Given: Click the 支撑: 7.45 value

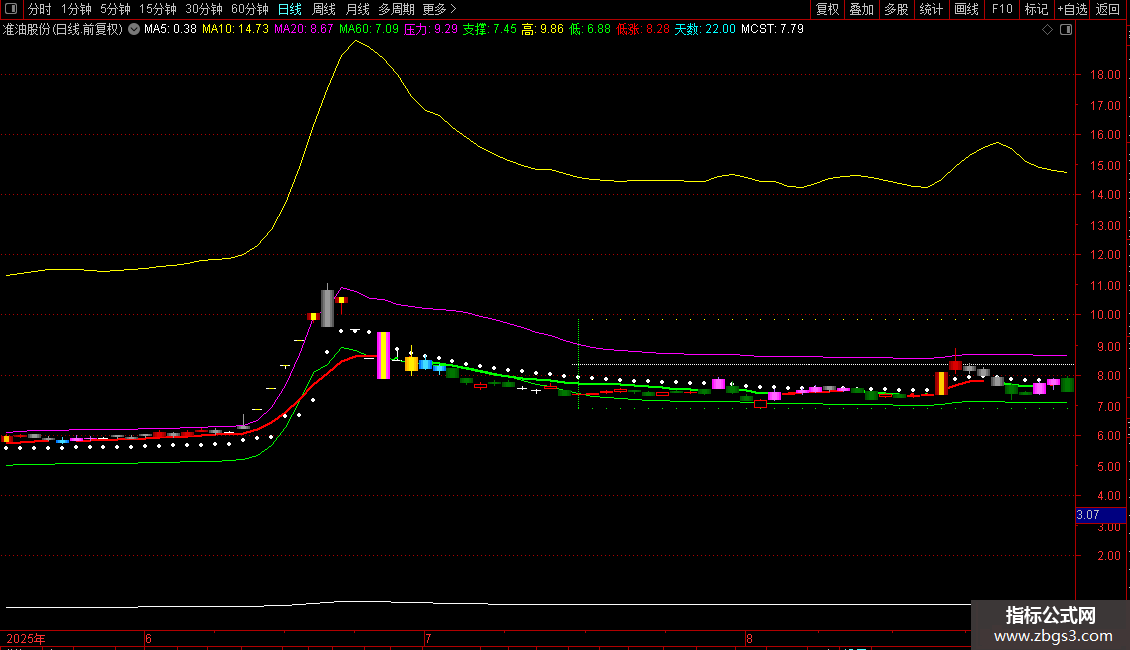Looking at the screenshot, I should (x=489, y=29).
